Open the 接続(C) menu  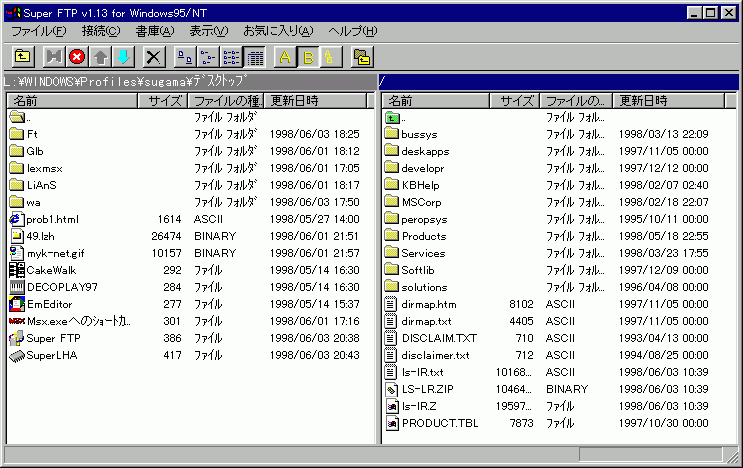(x=100, y=31)
